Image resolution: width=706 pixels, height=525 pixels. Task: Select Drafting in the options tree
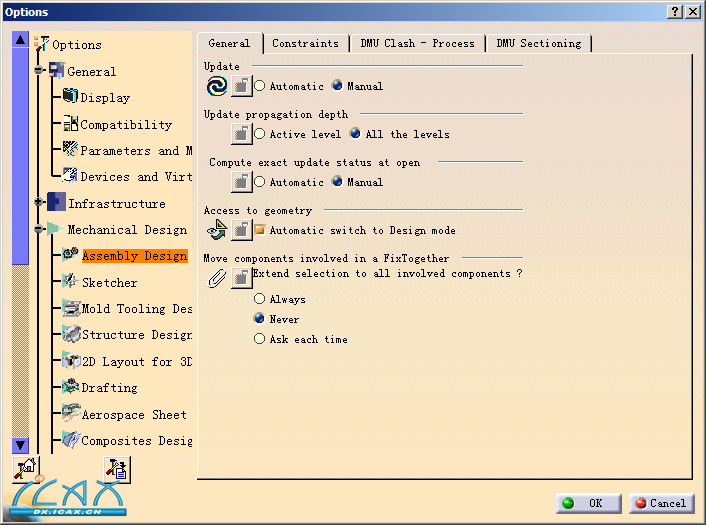pos(109,387)
